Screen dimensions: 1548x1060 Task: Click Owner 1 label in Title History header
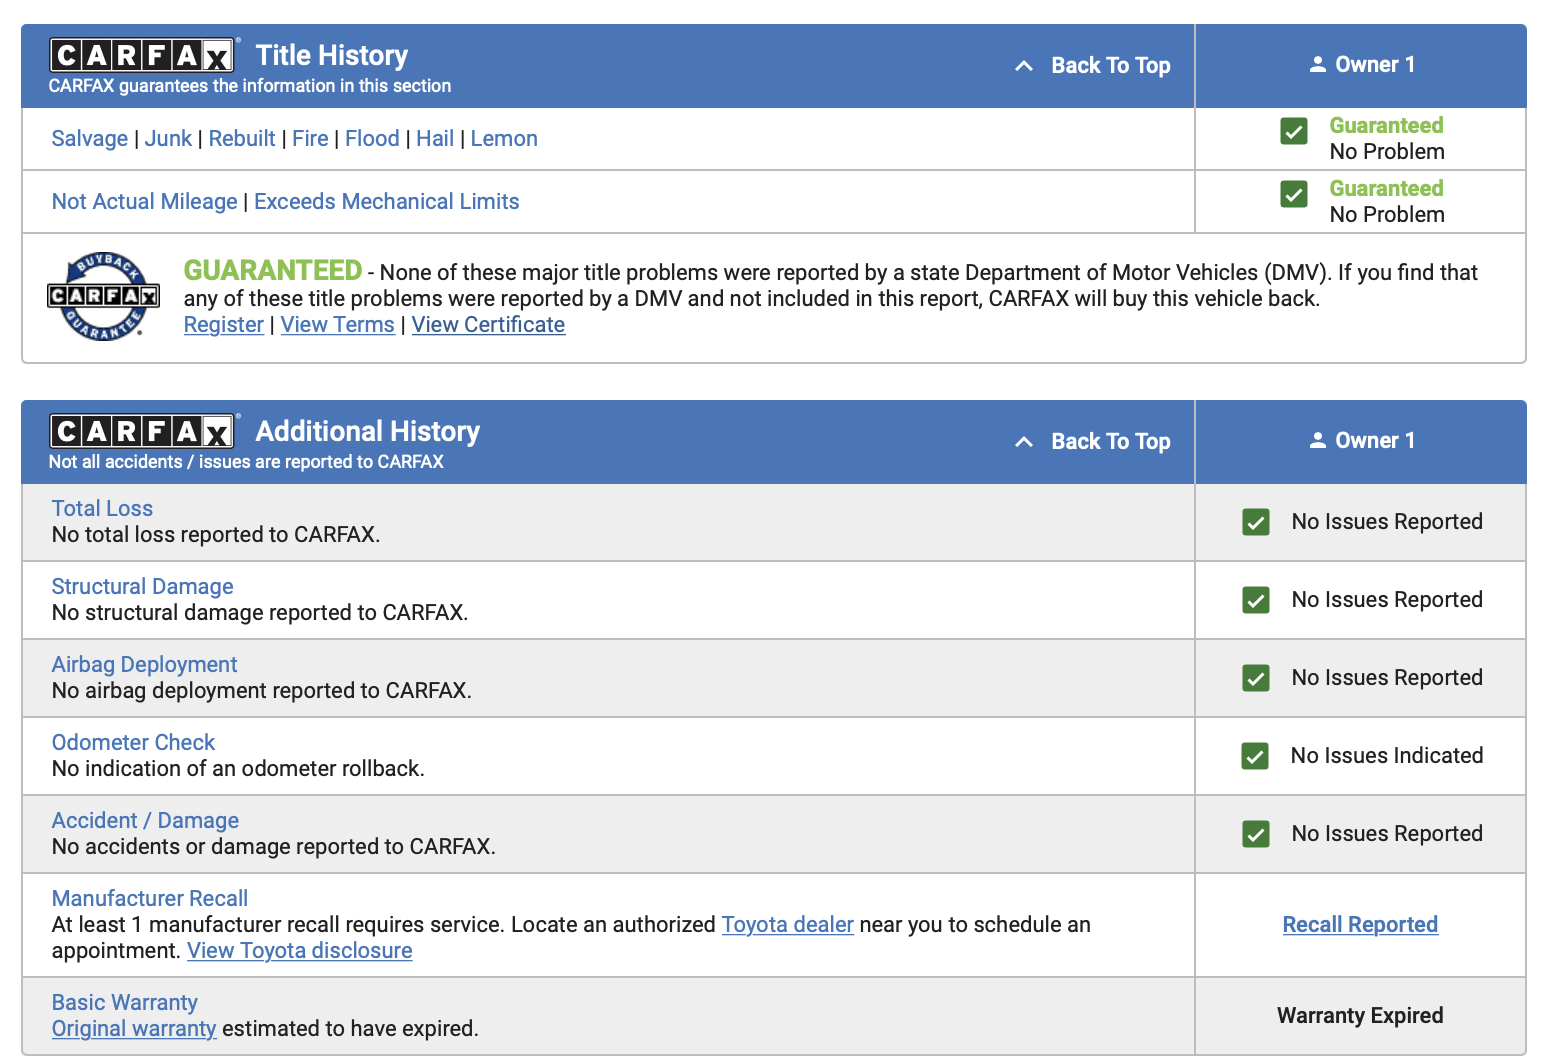(1375, 65)
